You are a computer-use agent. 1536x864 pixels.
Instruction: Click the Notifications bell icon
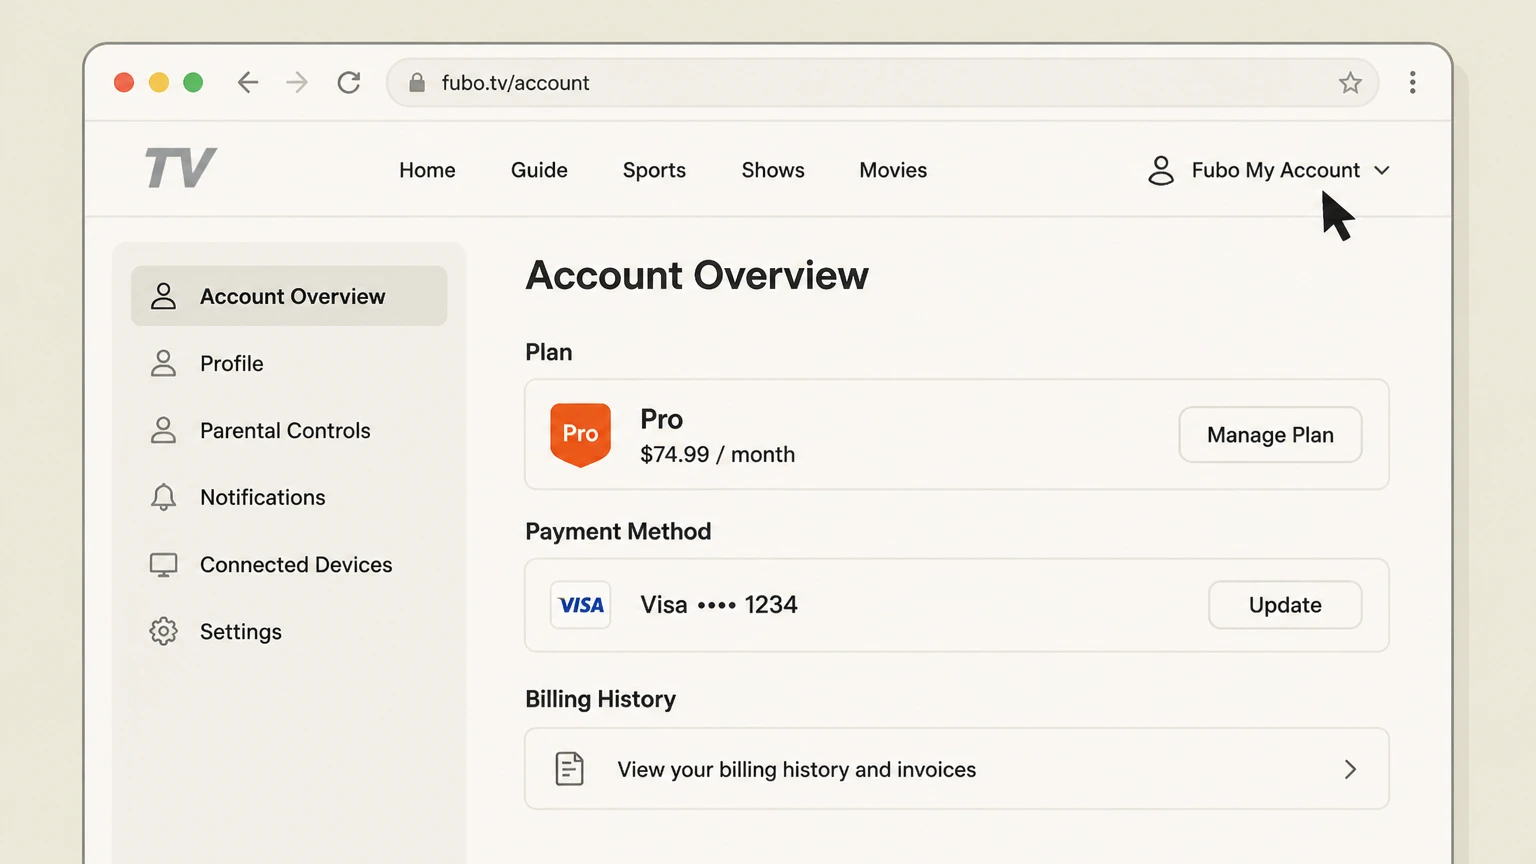point(163,497)
